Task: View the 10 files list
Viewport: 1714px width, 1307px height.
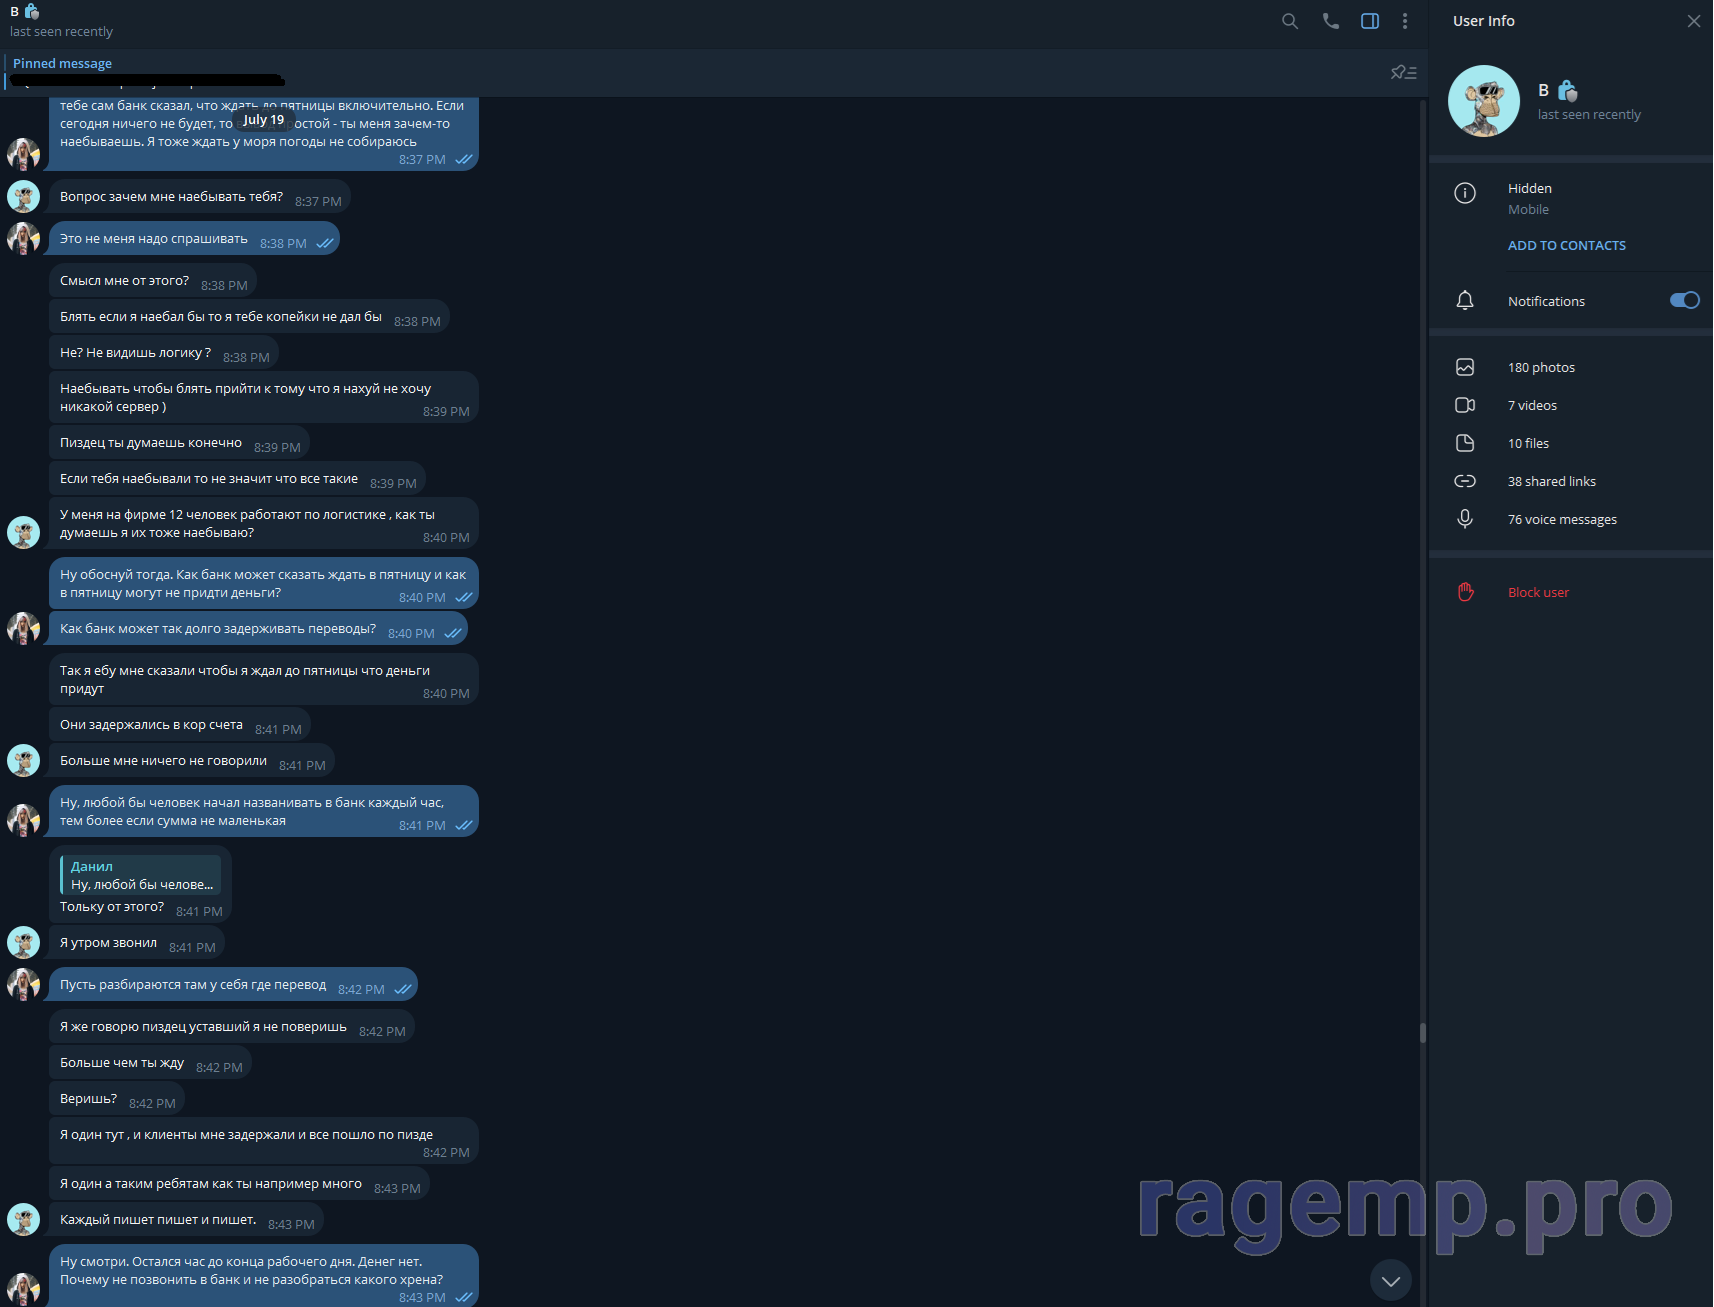Action: 1528,444
